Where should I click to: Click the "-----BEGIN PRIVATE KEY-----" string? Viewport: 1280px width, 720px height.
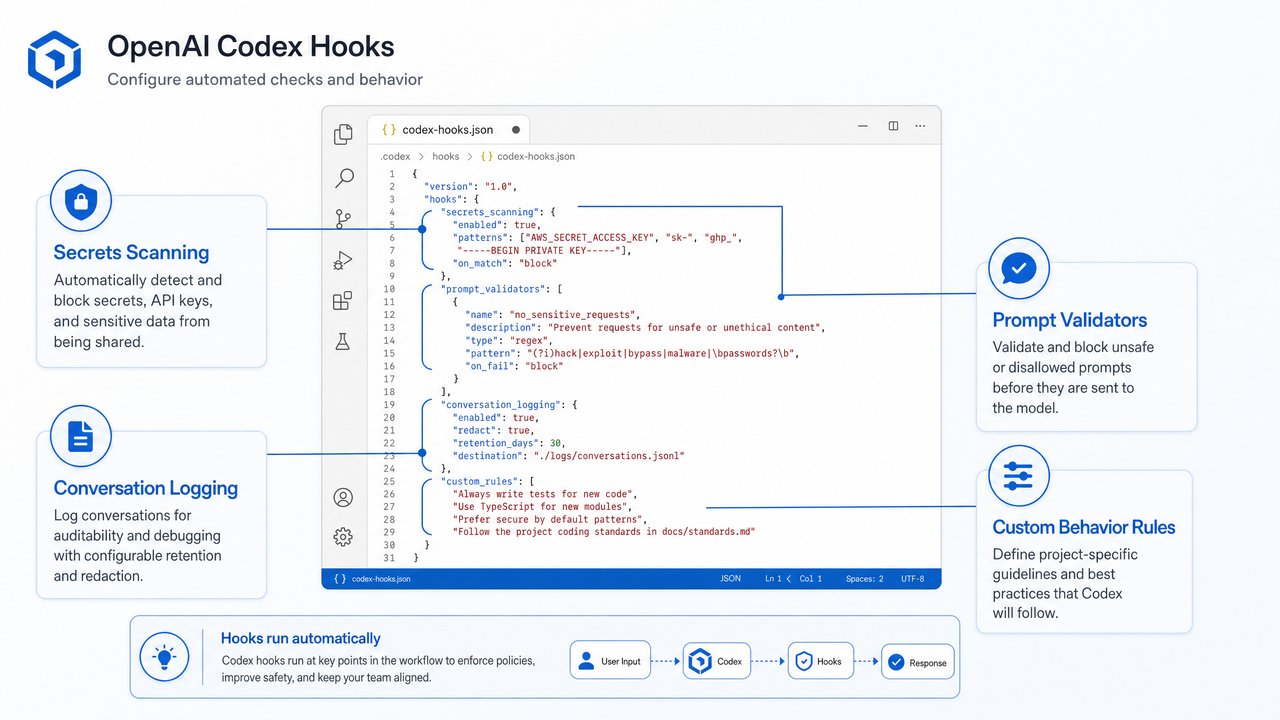click(541, 250)
